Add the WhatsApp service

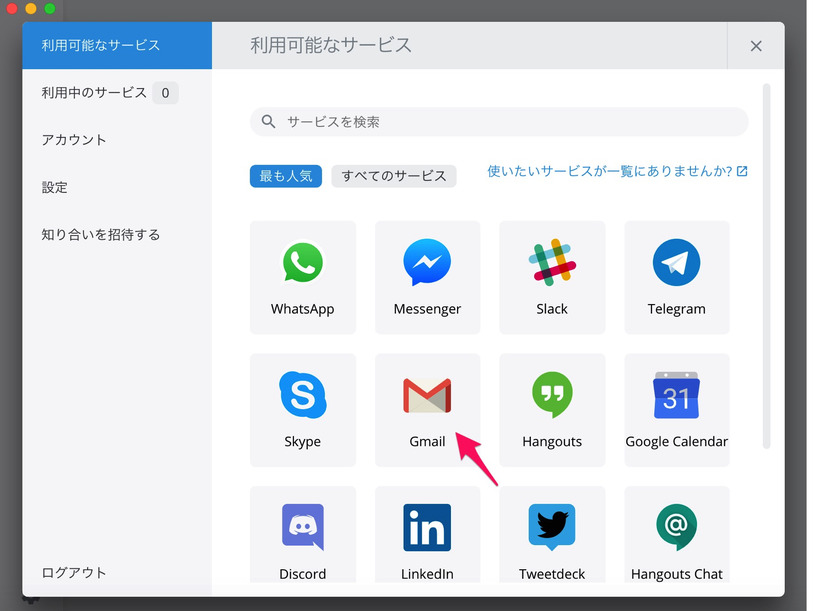302,277
